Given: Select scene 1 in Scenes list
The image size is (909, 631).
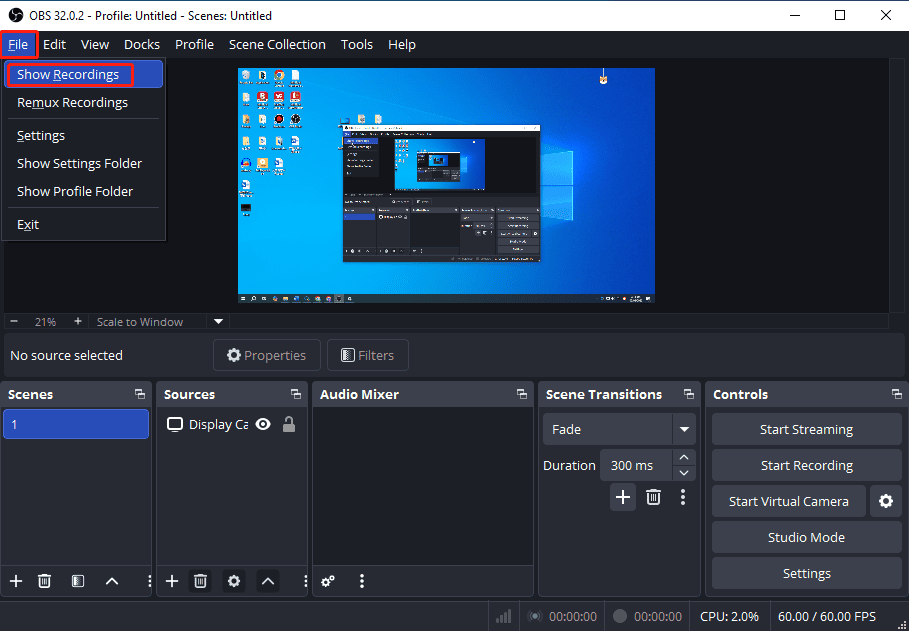Looking at the screenshot, I should coord(76,424).
